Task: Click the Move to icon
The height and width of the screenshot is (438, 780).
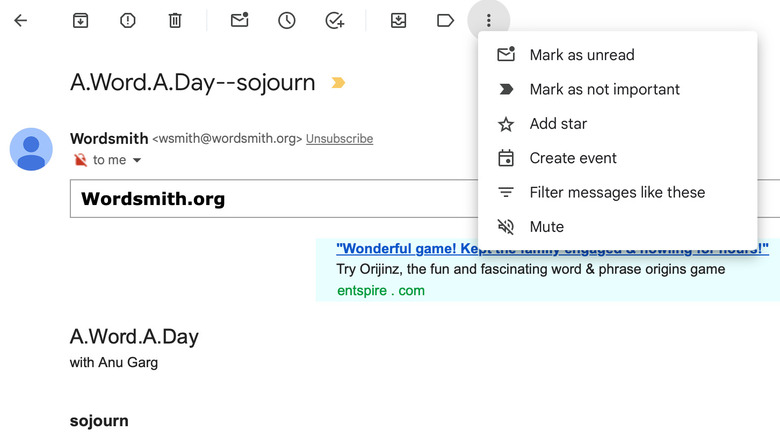Action: [x=398, y=20]
